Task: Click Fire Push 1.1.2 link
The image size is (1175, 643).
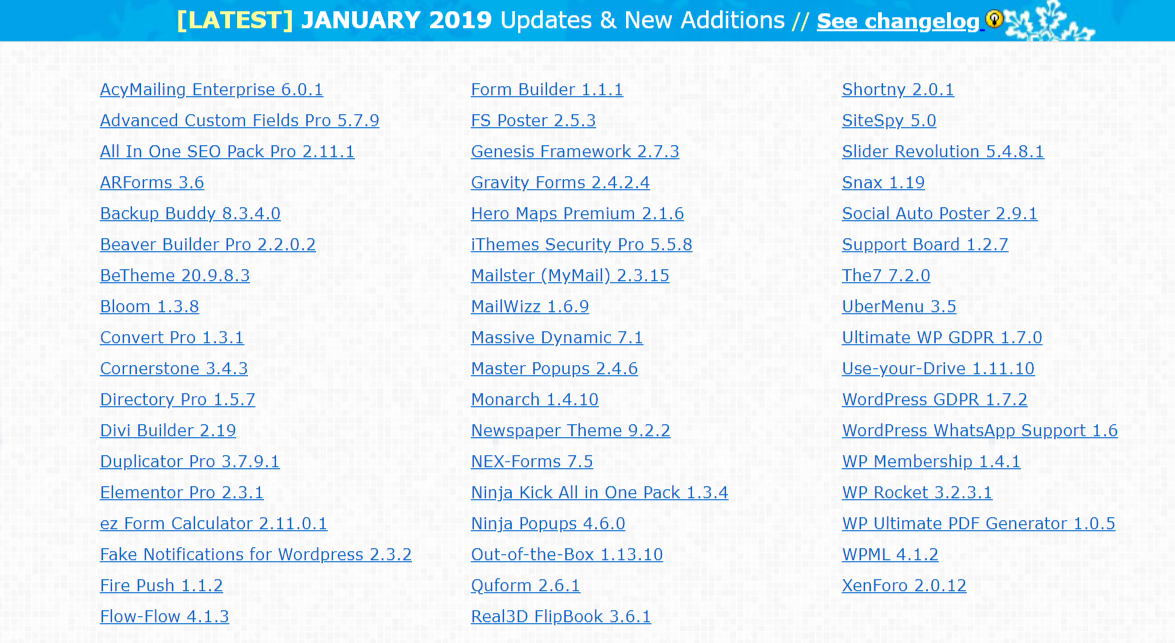Action: point(161,585)
